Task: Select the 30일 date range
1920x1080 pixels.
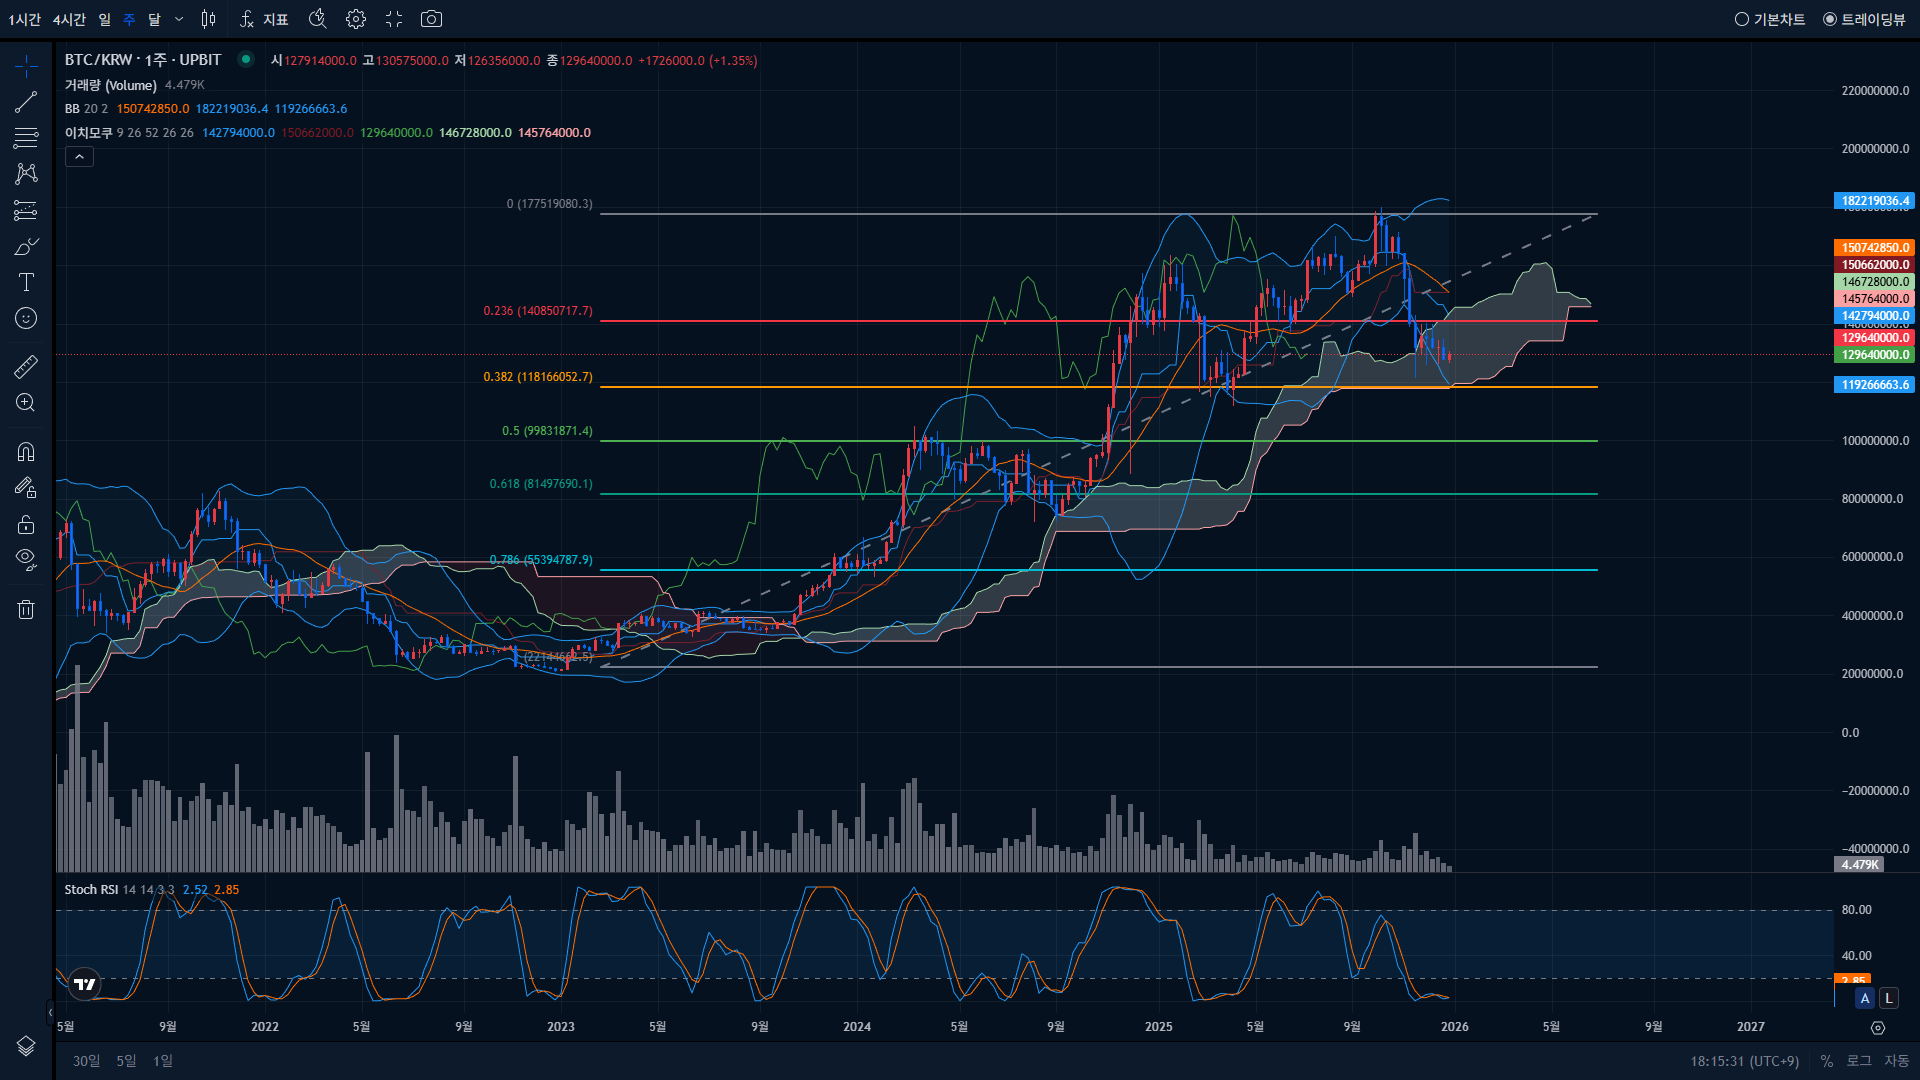Action: 86,1061
